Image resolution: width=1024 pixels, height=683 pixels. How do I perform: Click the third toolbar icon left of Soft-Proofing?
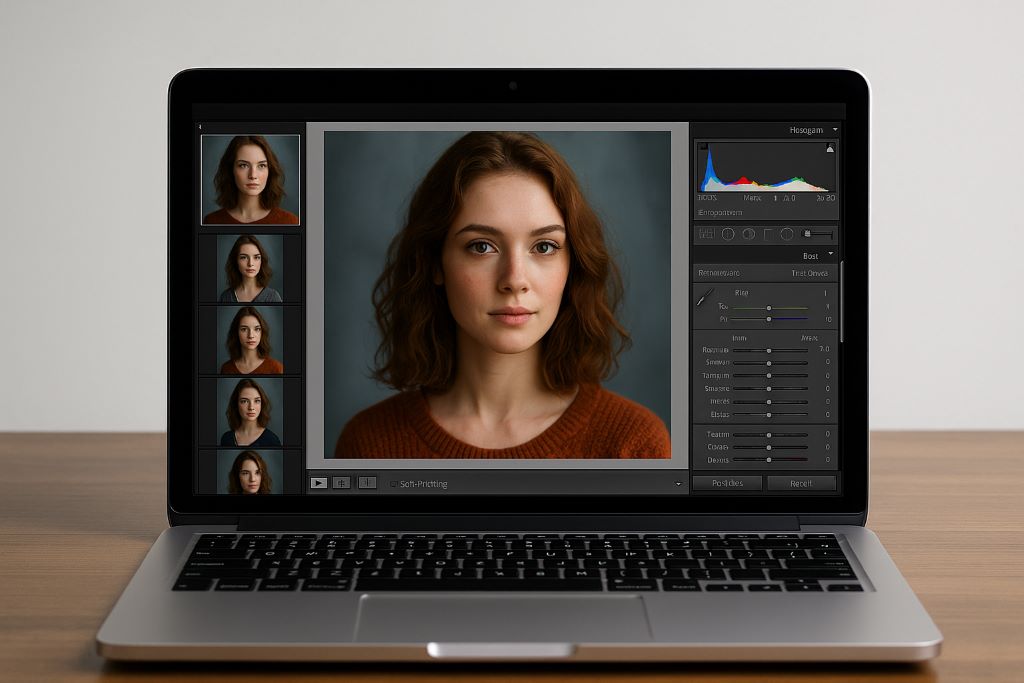click(367, 483)
